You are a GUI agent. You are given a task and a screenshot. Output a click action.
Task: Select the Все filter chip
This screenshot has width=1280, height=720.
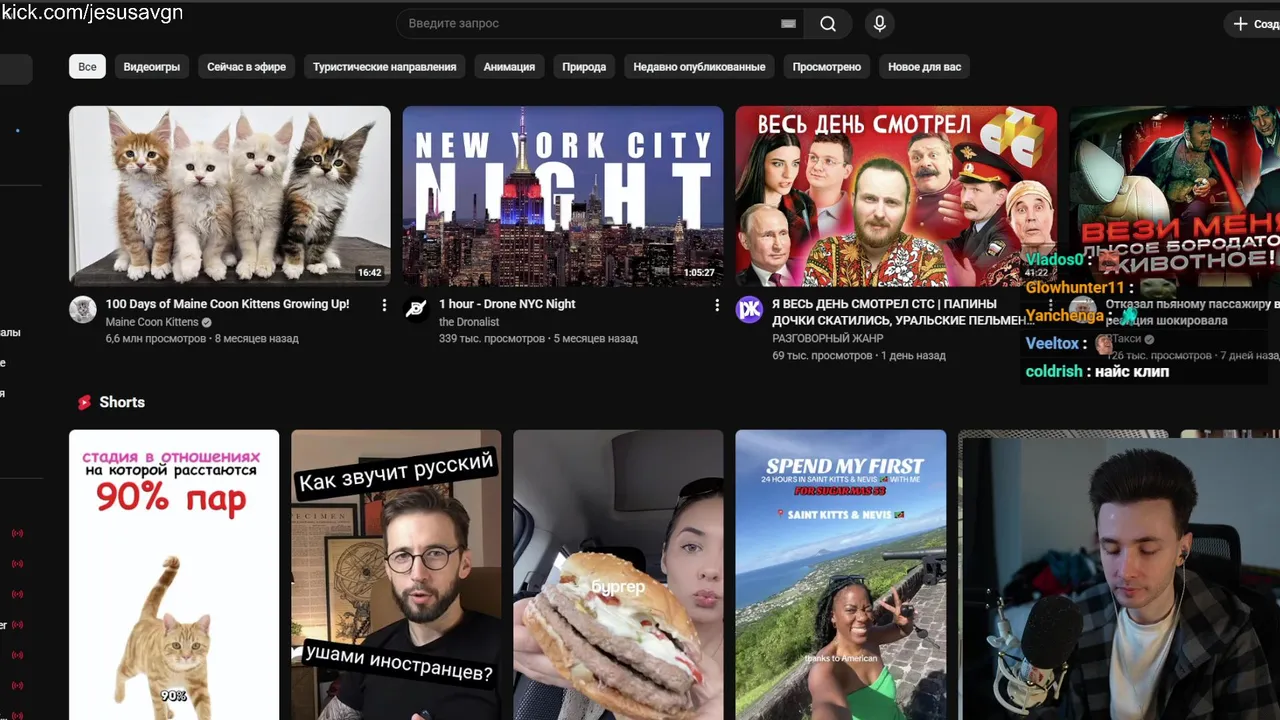point(87,67)
